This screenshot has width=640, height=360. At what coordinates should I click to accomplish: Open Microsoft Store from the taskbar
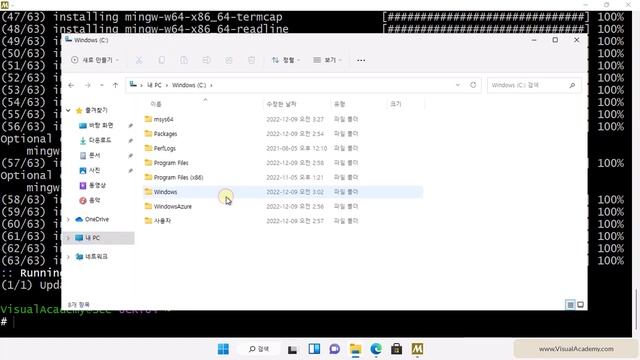pyautogui.click(x=396, y=349)
